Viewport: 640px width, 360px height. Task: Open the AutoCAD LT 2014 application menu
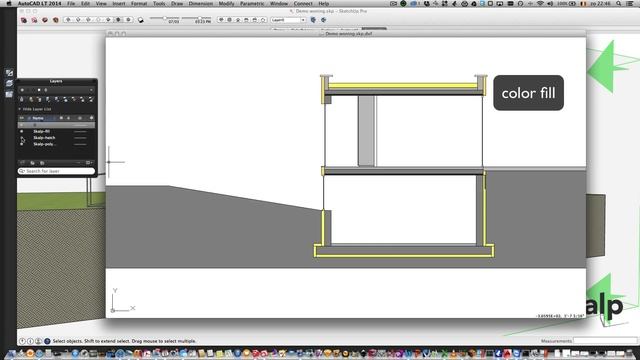pos(39,3)
